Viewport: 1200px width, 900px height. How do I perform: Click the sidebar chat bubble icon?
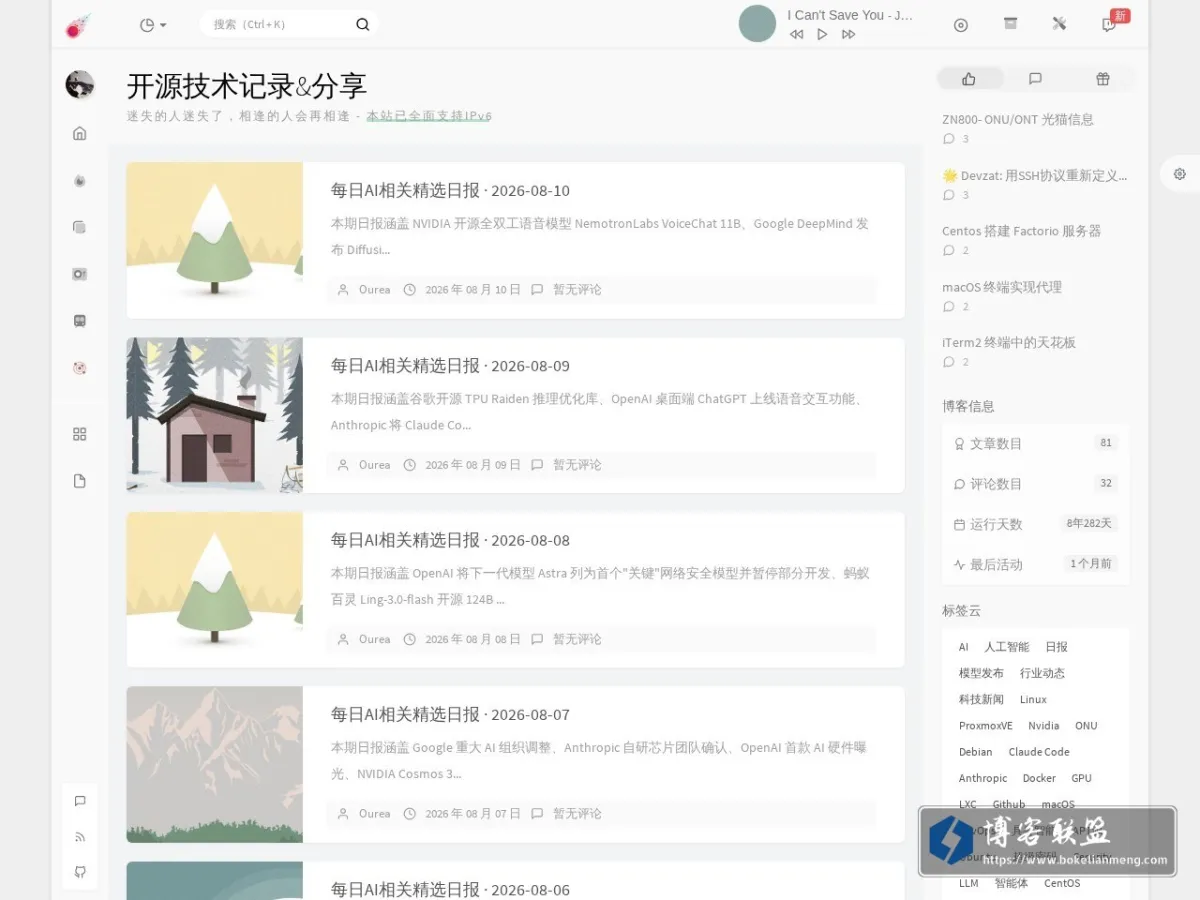[80, 801]
